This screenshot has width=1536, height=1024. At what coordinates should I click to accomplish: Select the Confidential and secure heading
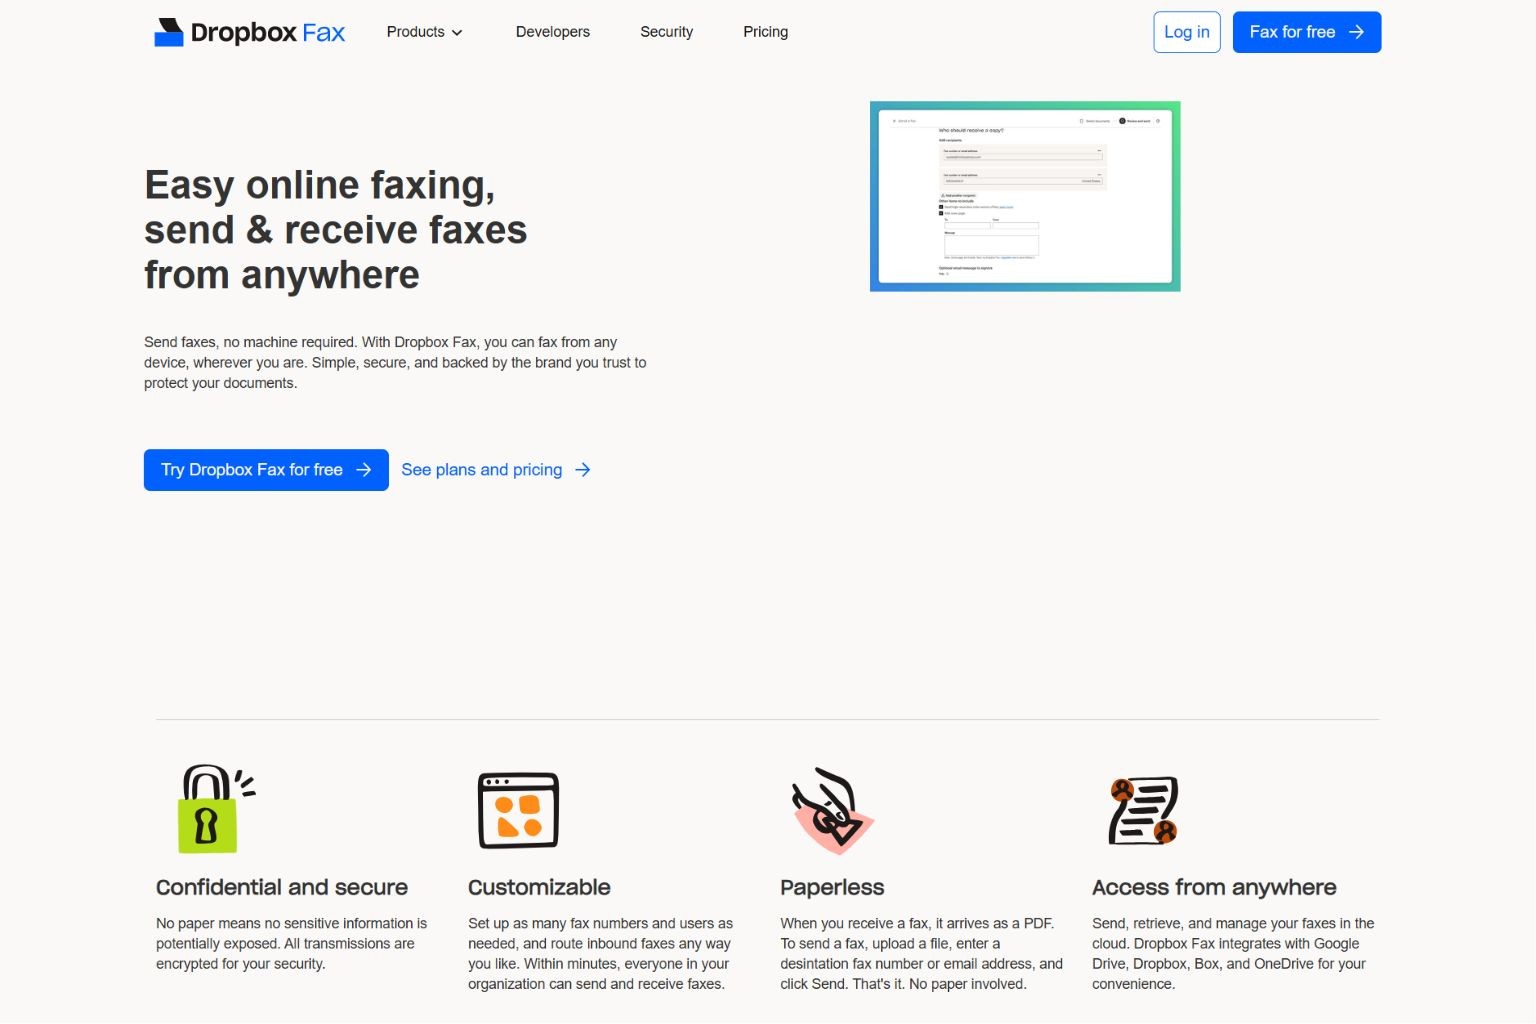[x=282, y=887]
